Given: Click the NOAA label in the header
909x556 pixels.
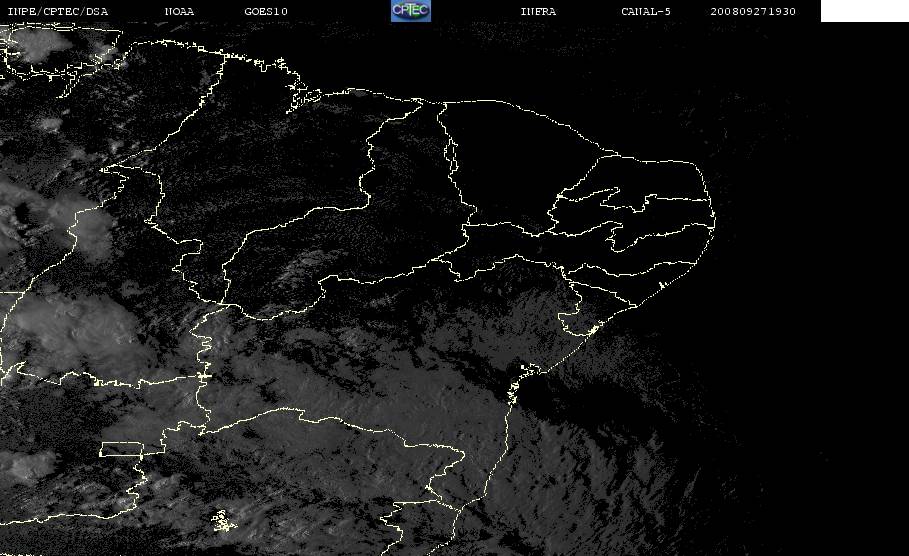Looking at the screenshot, I should 179,11.
